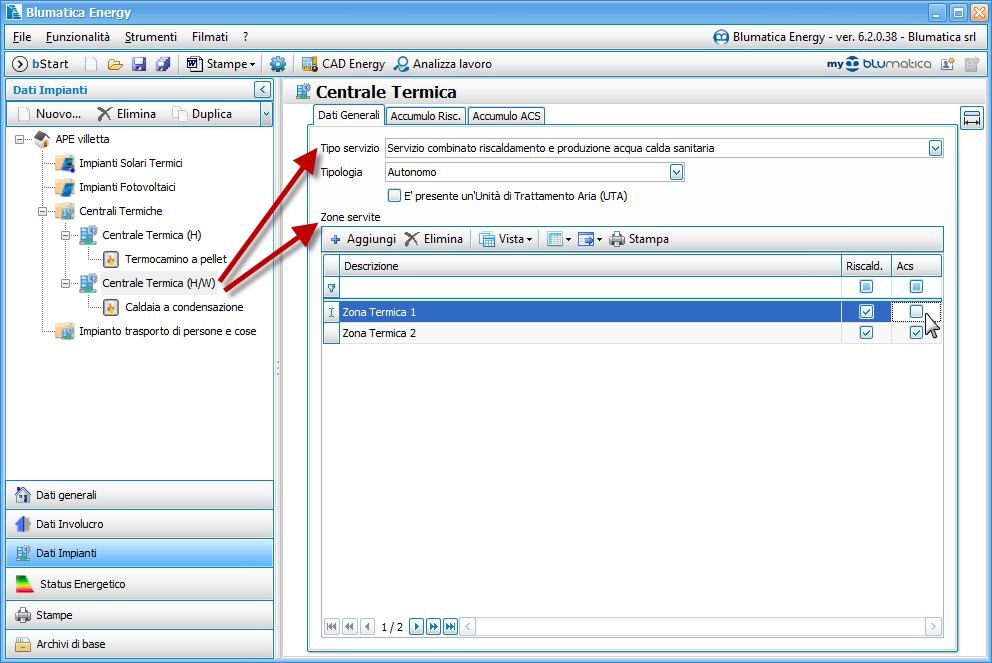Open the File menu

tap(22, 37)
